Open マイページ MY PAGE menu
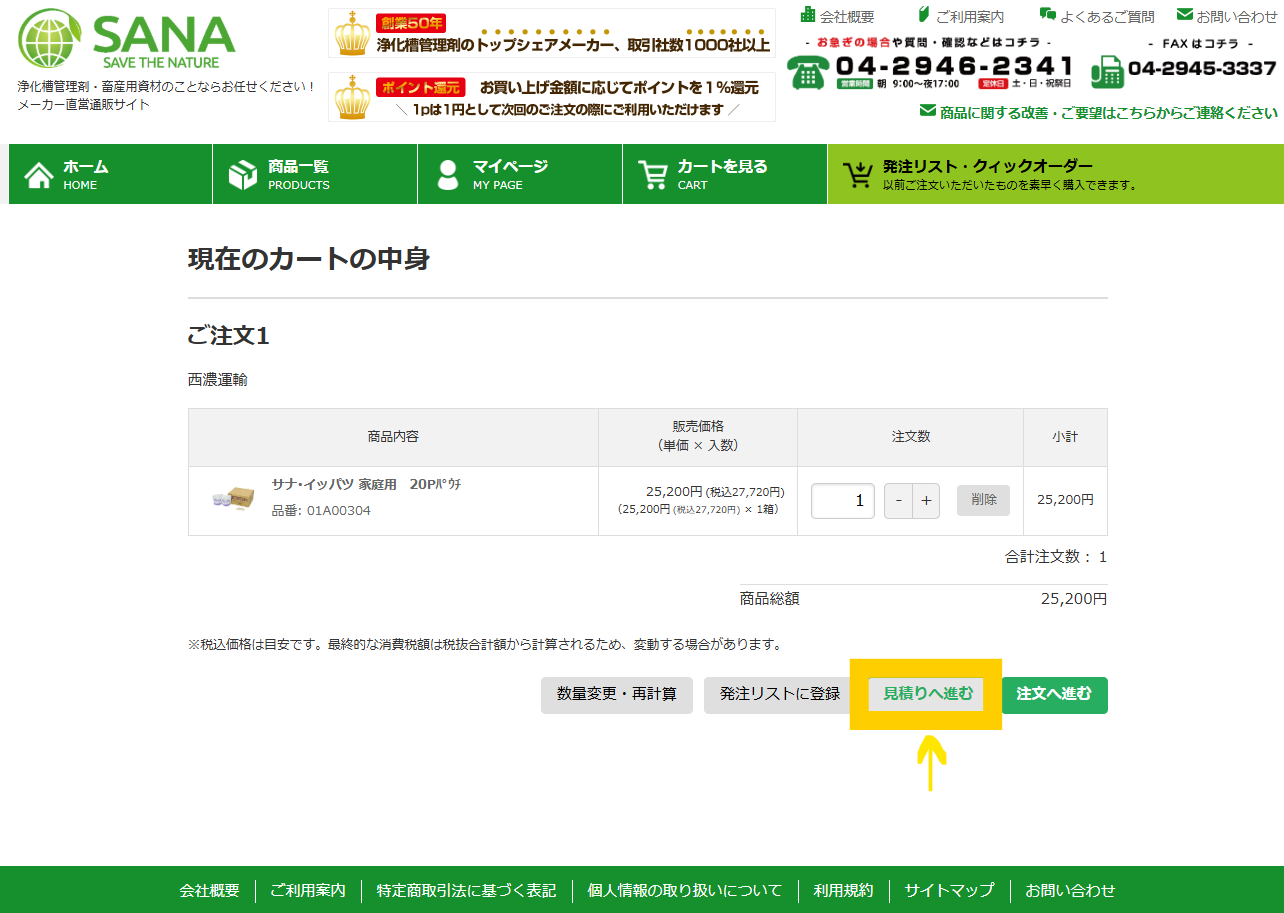The height and width of the screenshot is (913, 1284). pyautogui.click(x=520, y=174)
